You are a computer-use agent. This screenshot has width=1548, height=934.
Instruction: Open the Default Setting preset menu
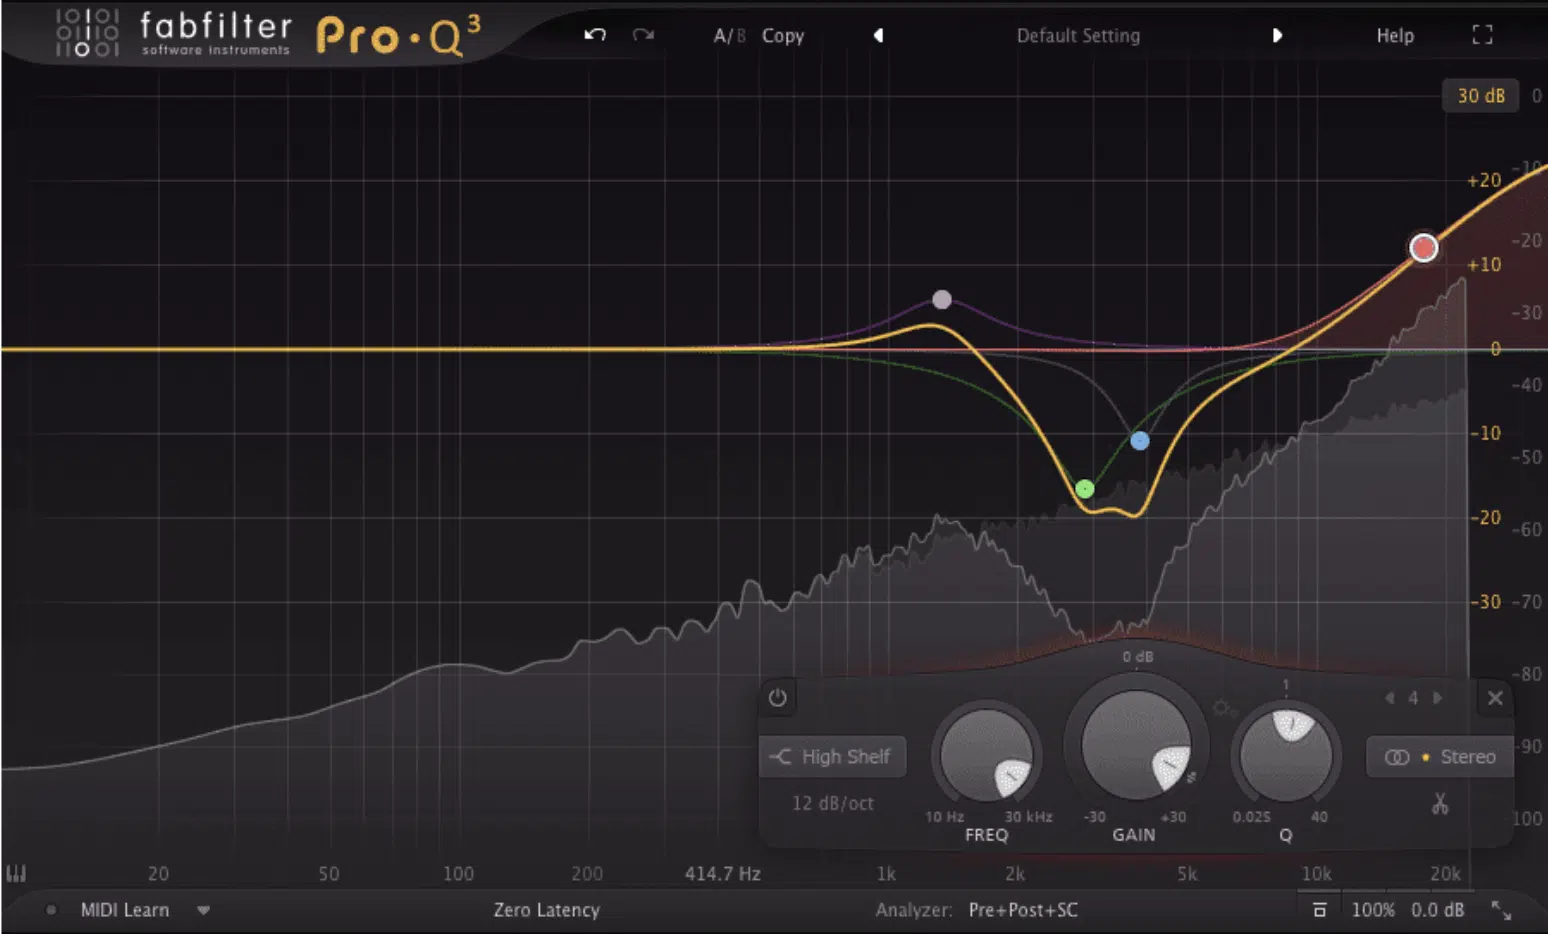click(x=1078, y=36)
